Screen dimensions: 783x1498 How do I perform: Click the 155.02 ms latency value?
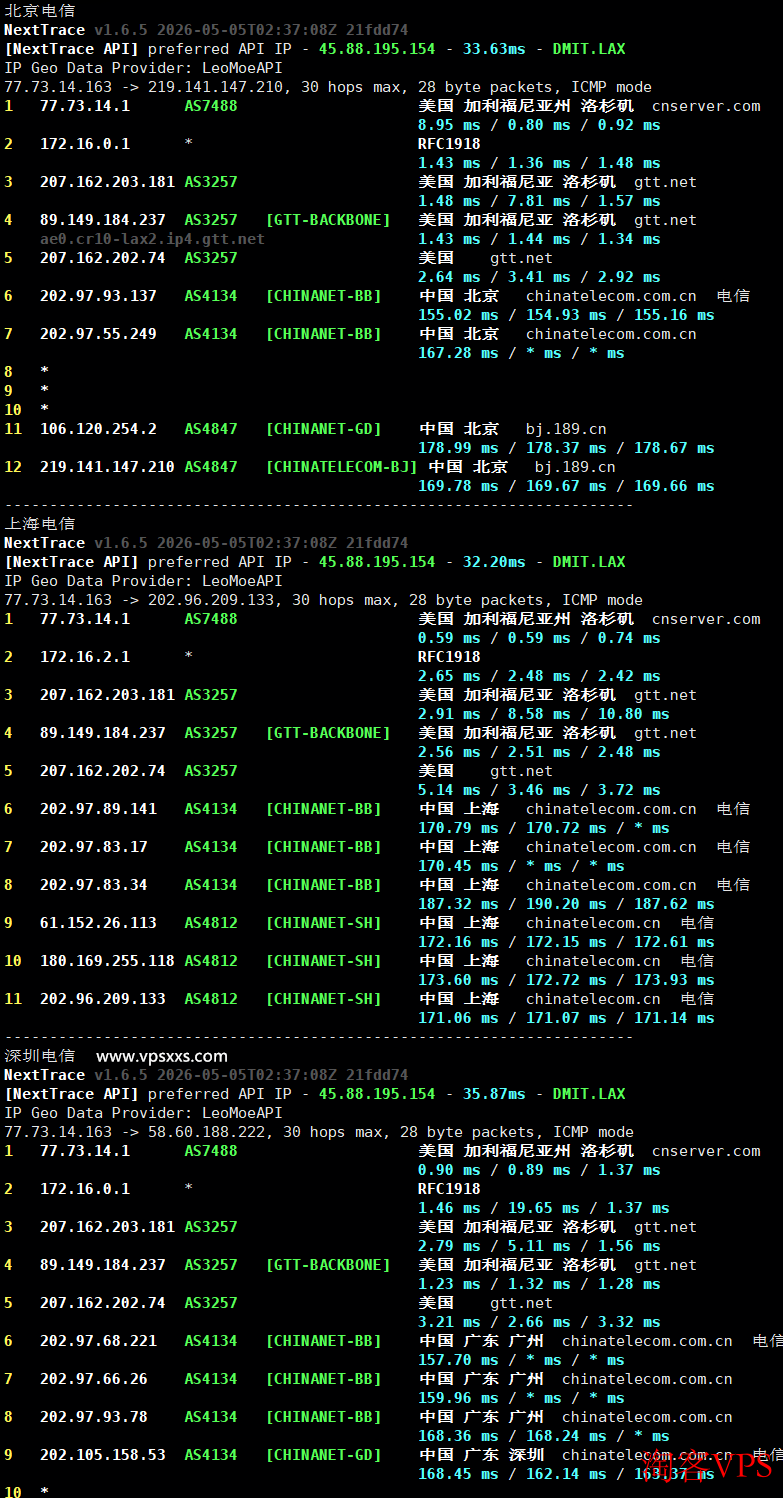pos(458,314)
